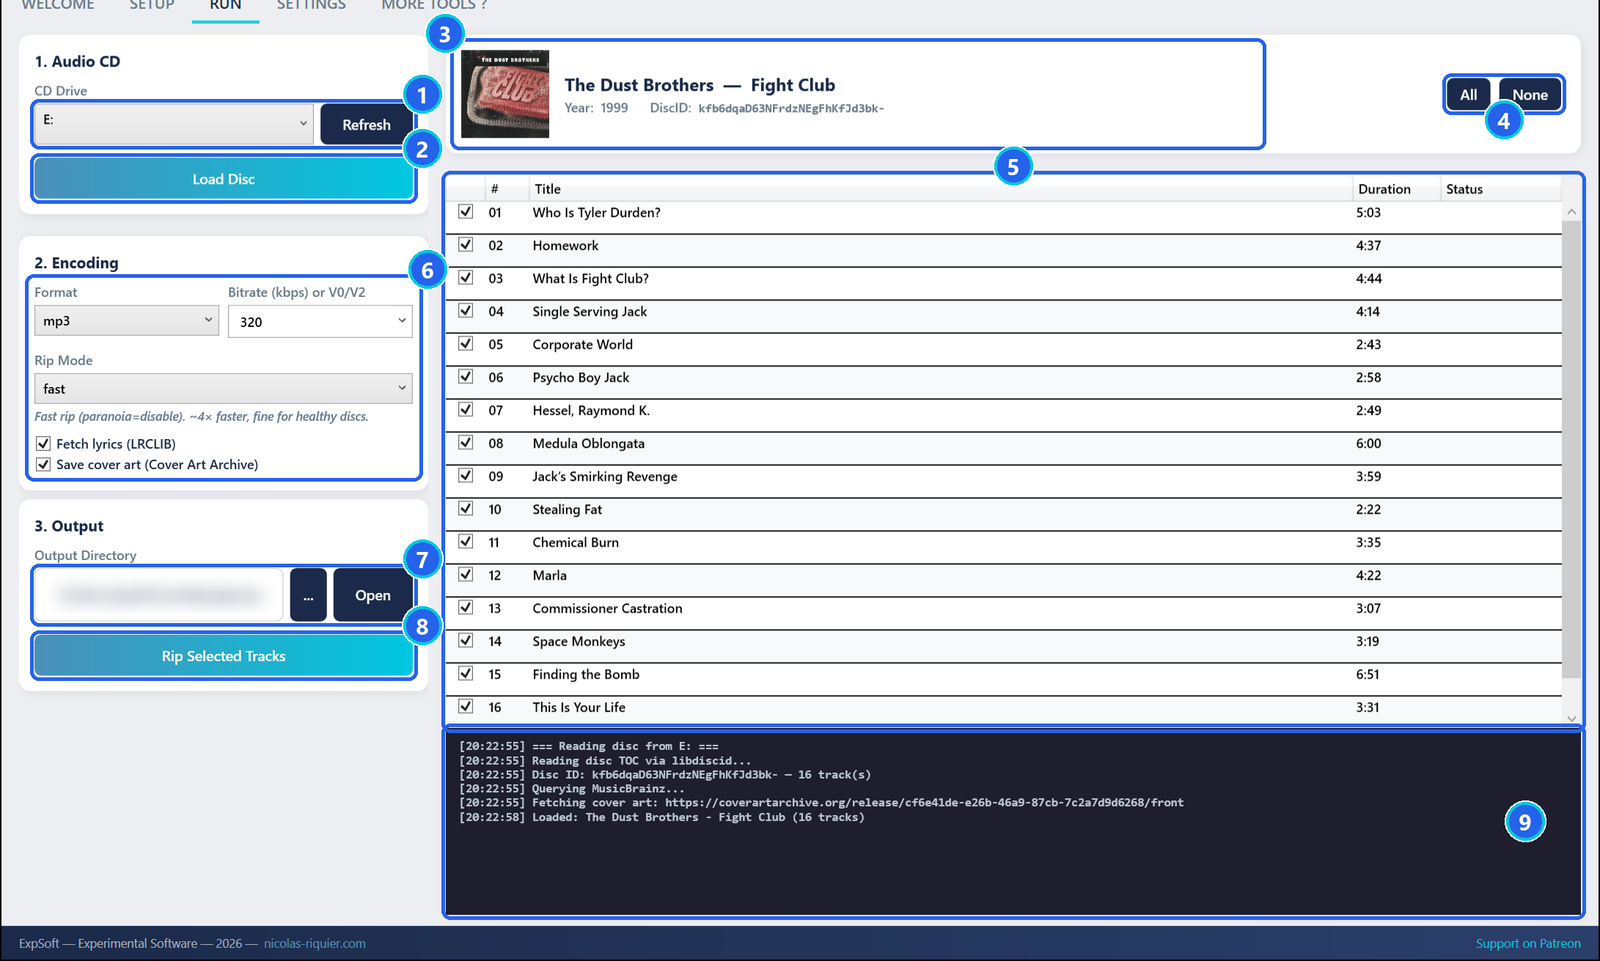Toggle the Save cover art checkbox
Image resolution: width=1600 pixels, height=961 pixels.
click(43, 464)
